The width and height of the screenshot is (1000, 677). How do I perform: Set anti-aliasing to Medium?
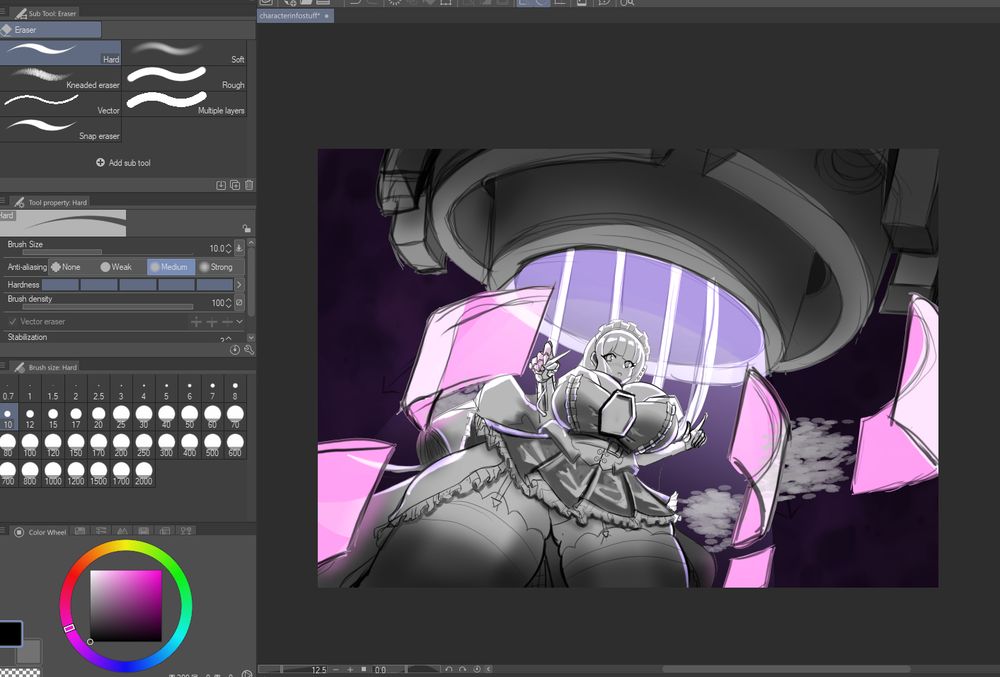(x=169, y=267)
